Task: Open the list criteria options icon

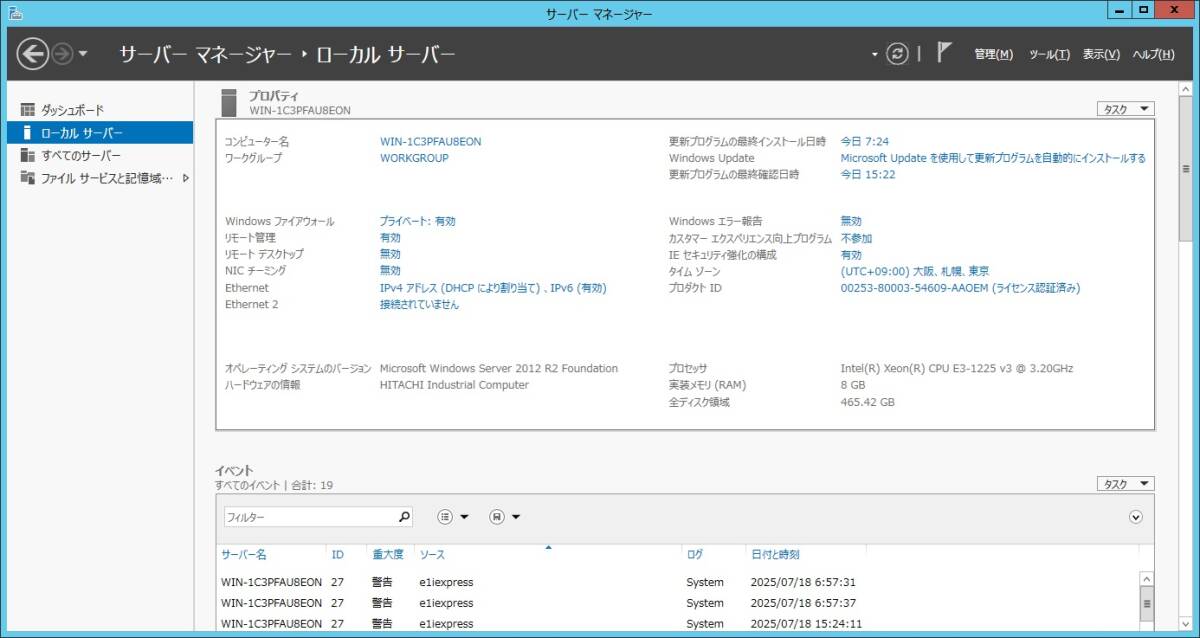Action: [x=446, y=517]
